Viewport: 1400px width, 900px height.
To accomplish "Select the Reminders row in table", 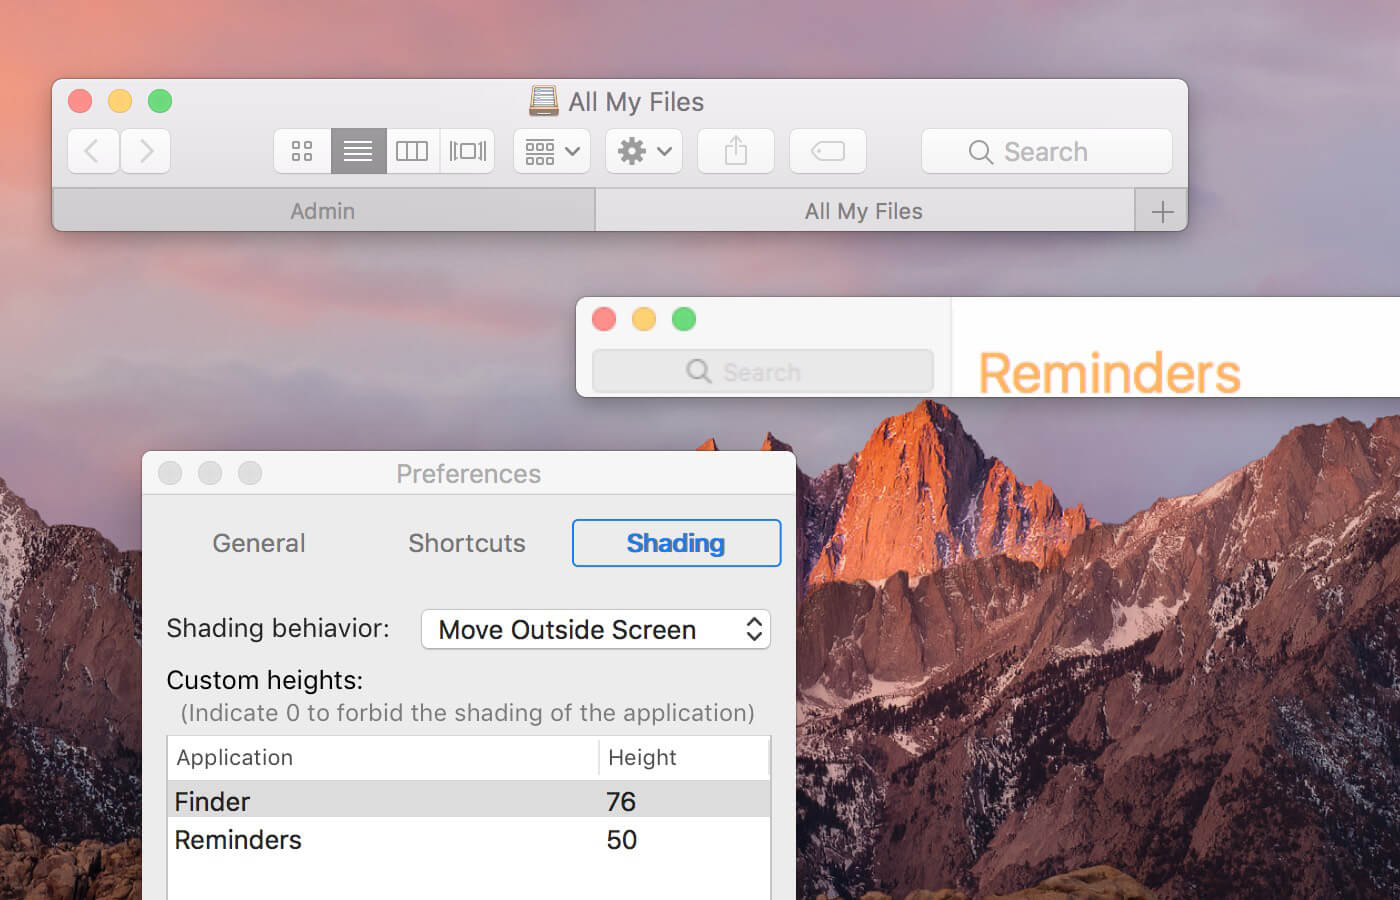I will coord(469,840).
